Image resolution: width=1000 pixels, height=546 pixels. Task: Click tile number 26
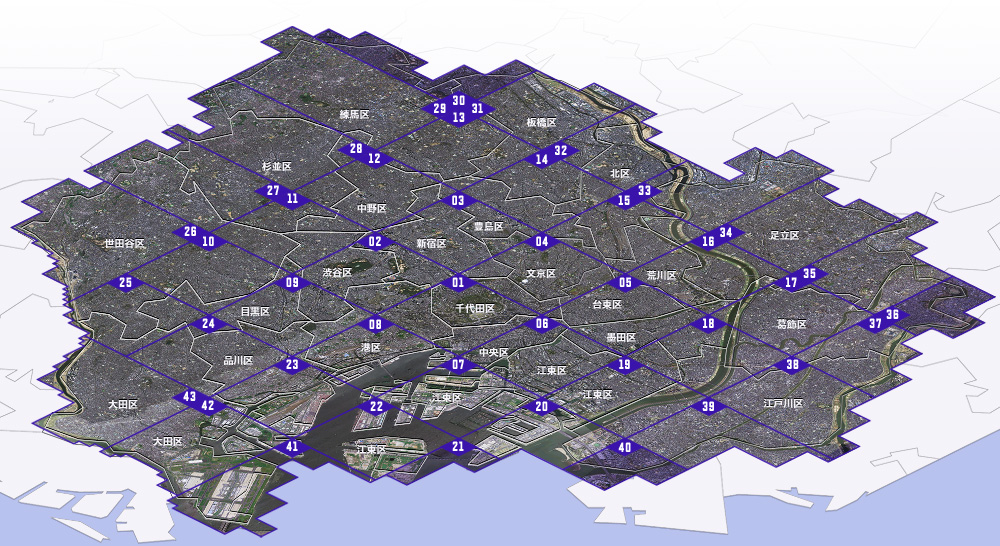tap(190, 232)
